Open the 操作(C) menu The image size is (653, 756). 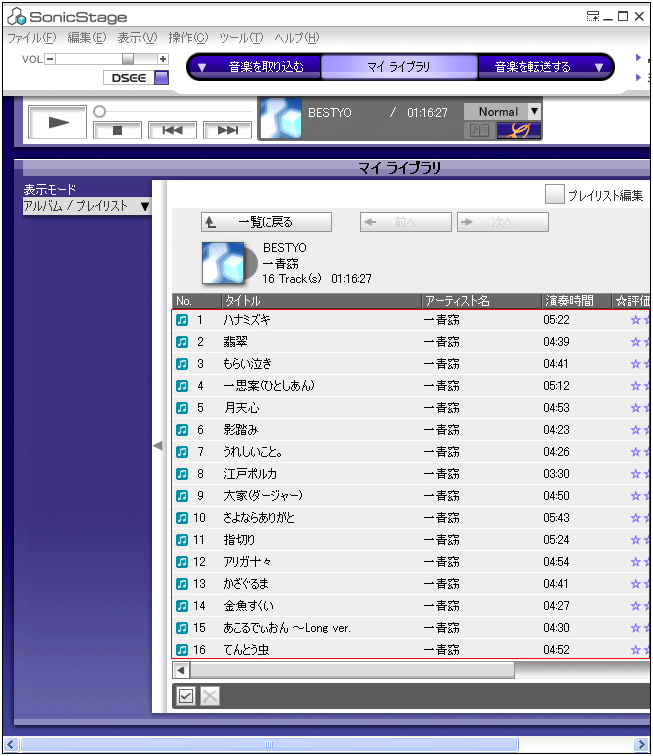click(188, 38)
